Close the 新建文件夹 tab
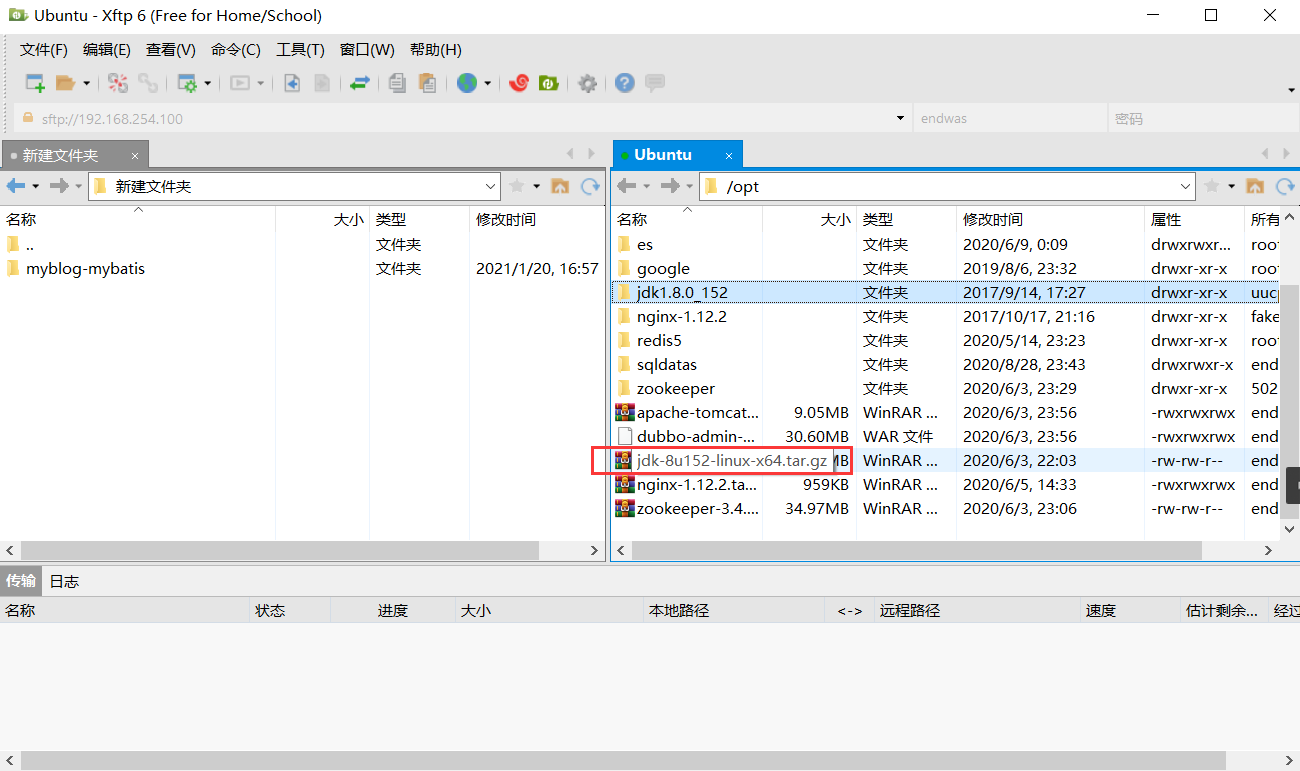The width and height of the screenshot is (1300, 771). coord(136,156)
